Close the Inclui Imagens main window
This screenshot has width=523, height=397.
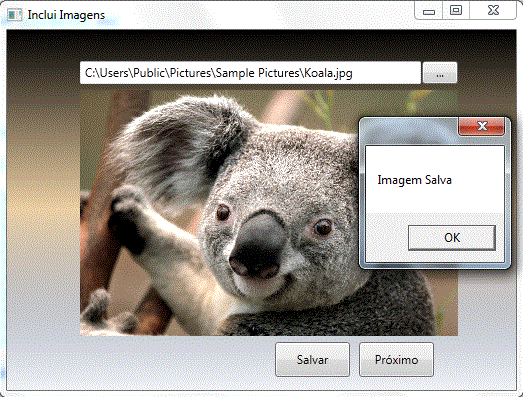[x=493, y=11]
